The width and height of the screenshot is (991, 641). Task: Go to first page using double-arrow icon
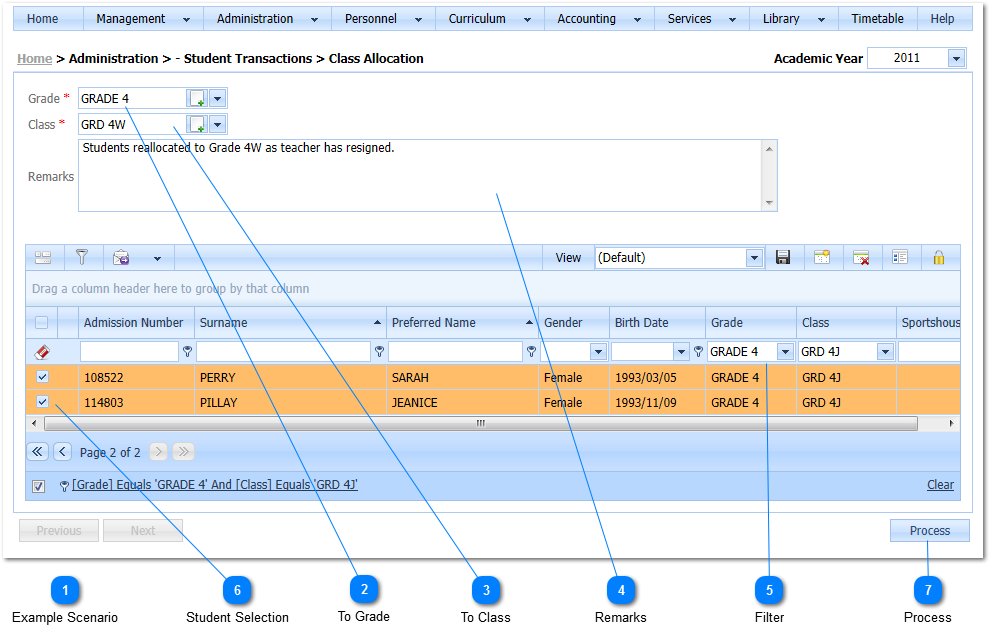[x=38, y=452]
